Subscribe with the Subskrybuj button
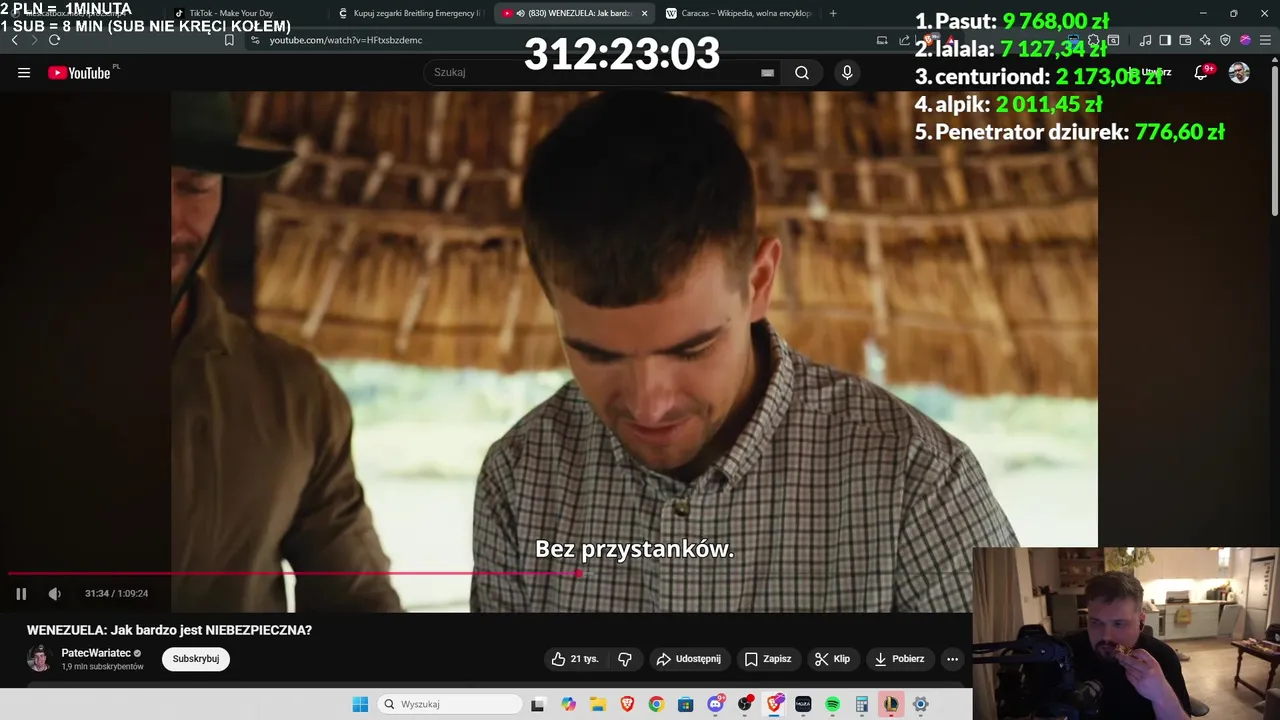The width and height of the screenshot is (1280, 720). click(x=196, y=659)
